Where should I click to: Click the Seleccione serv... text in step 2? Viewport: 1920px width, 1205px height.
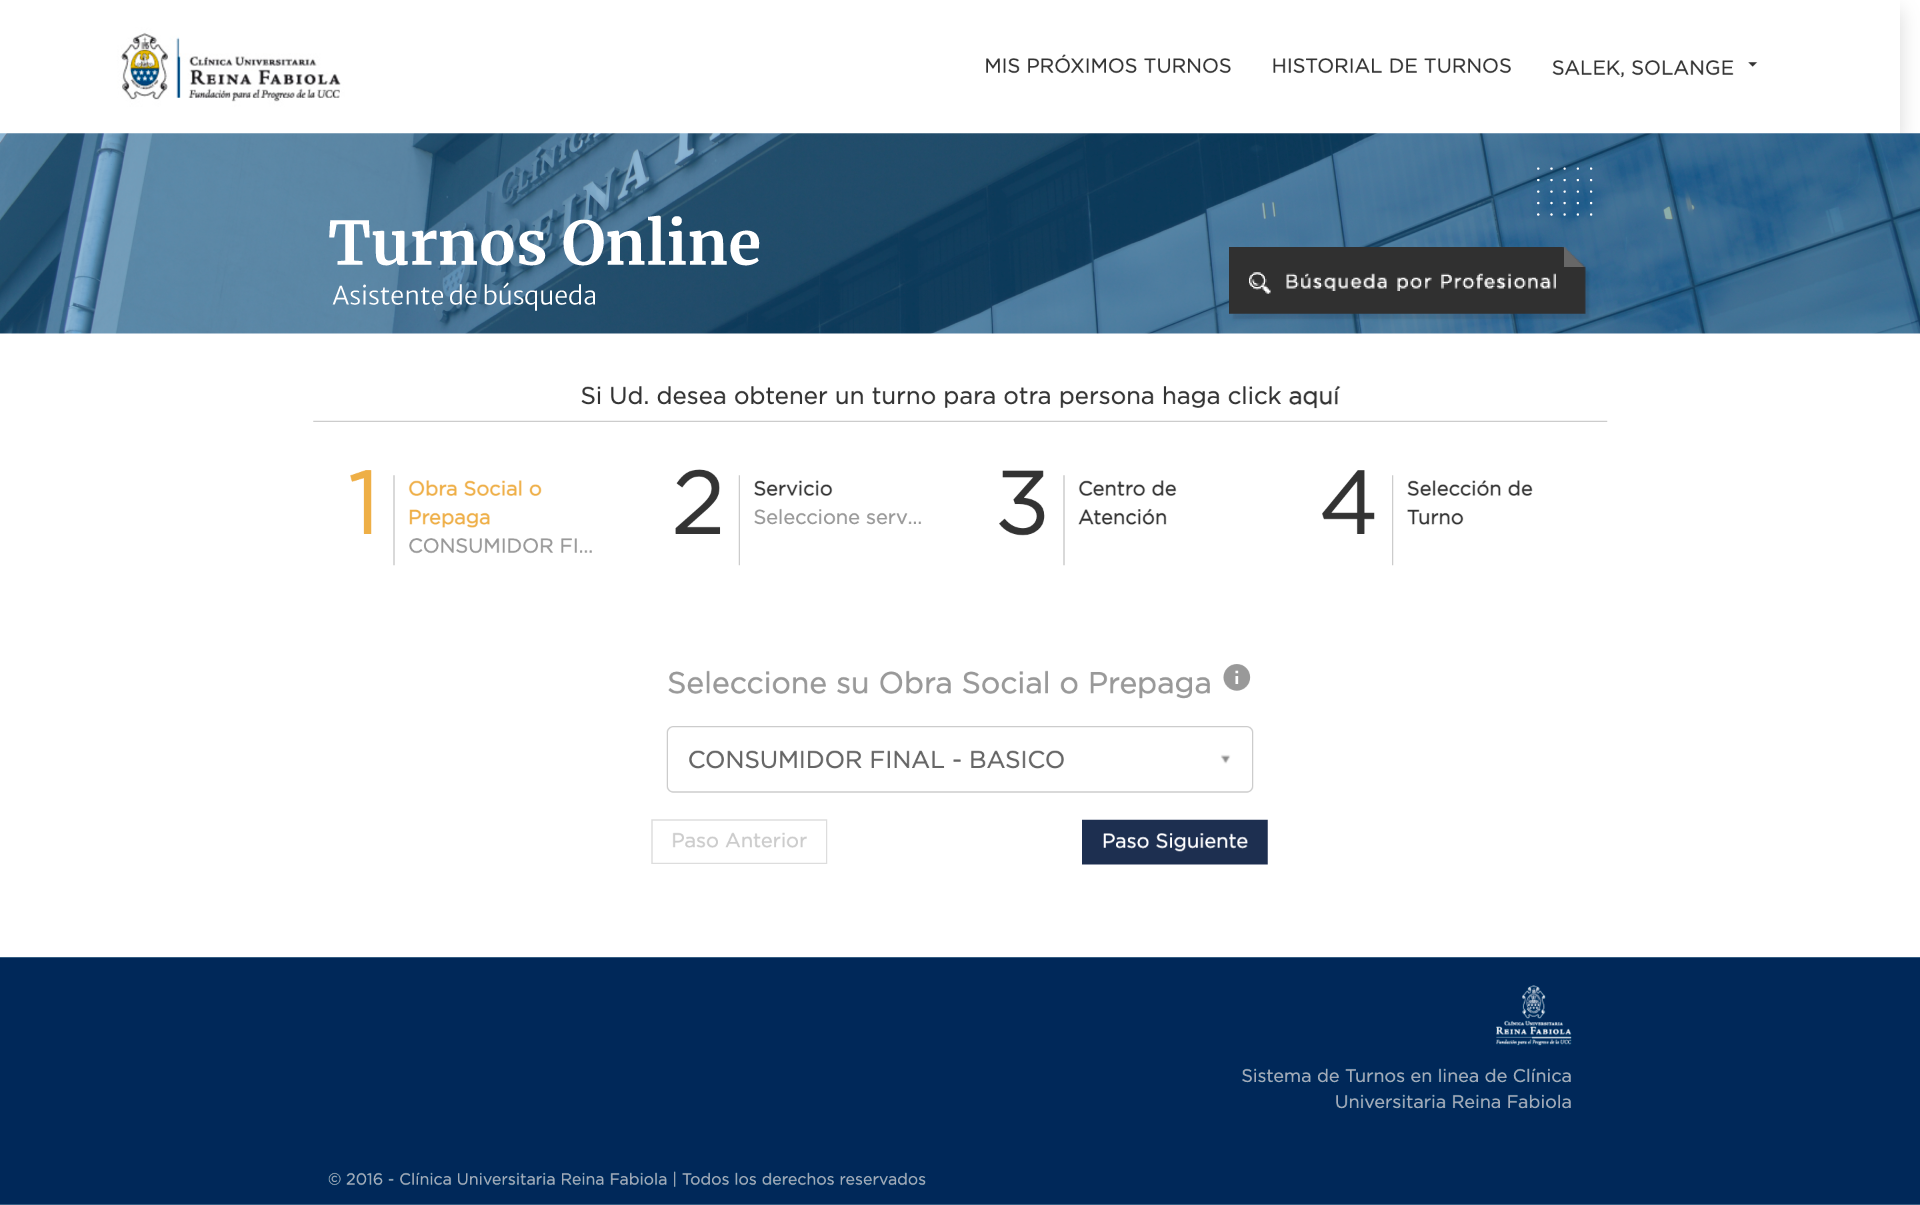[837, 517]
